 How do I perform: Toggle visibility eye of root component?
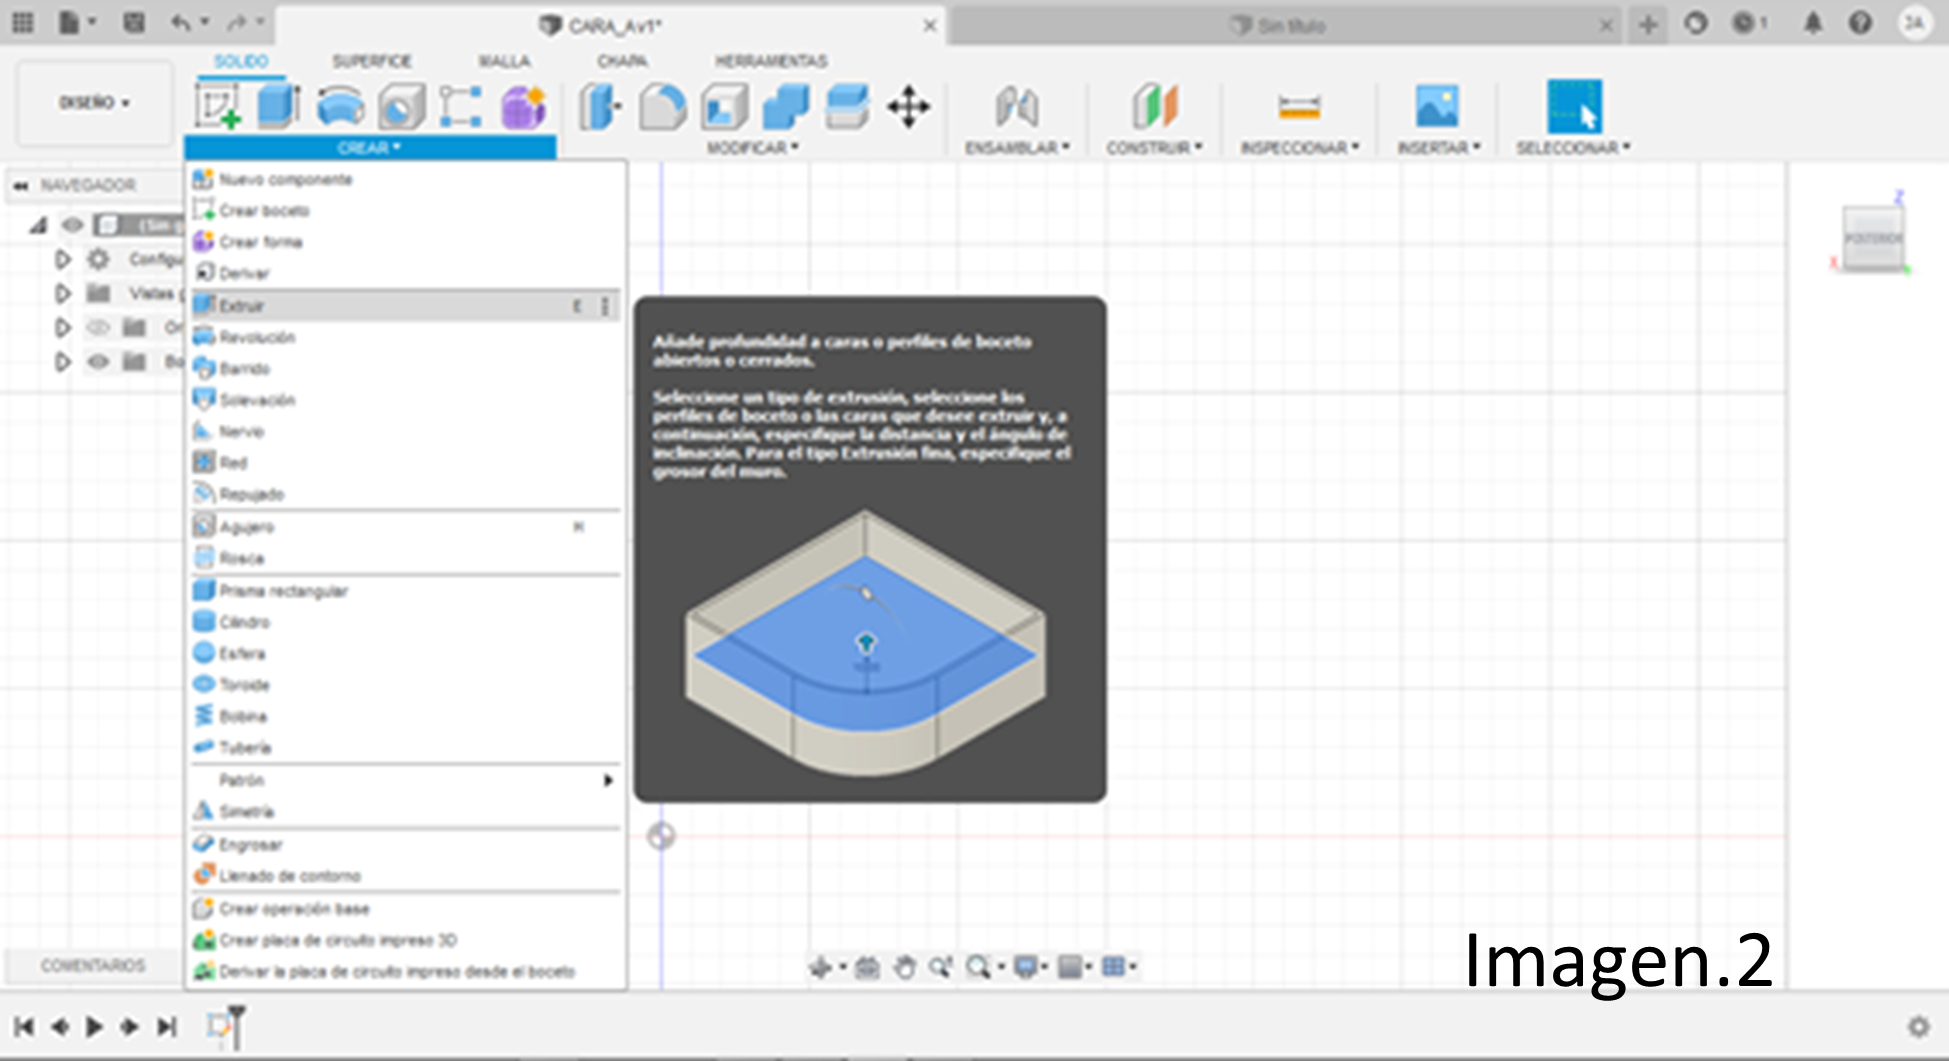tap(72, 225)
